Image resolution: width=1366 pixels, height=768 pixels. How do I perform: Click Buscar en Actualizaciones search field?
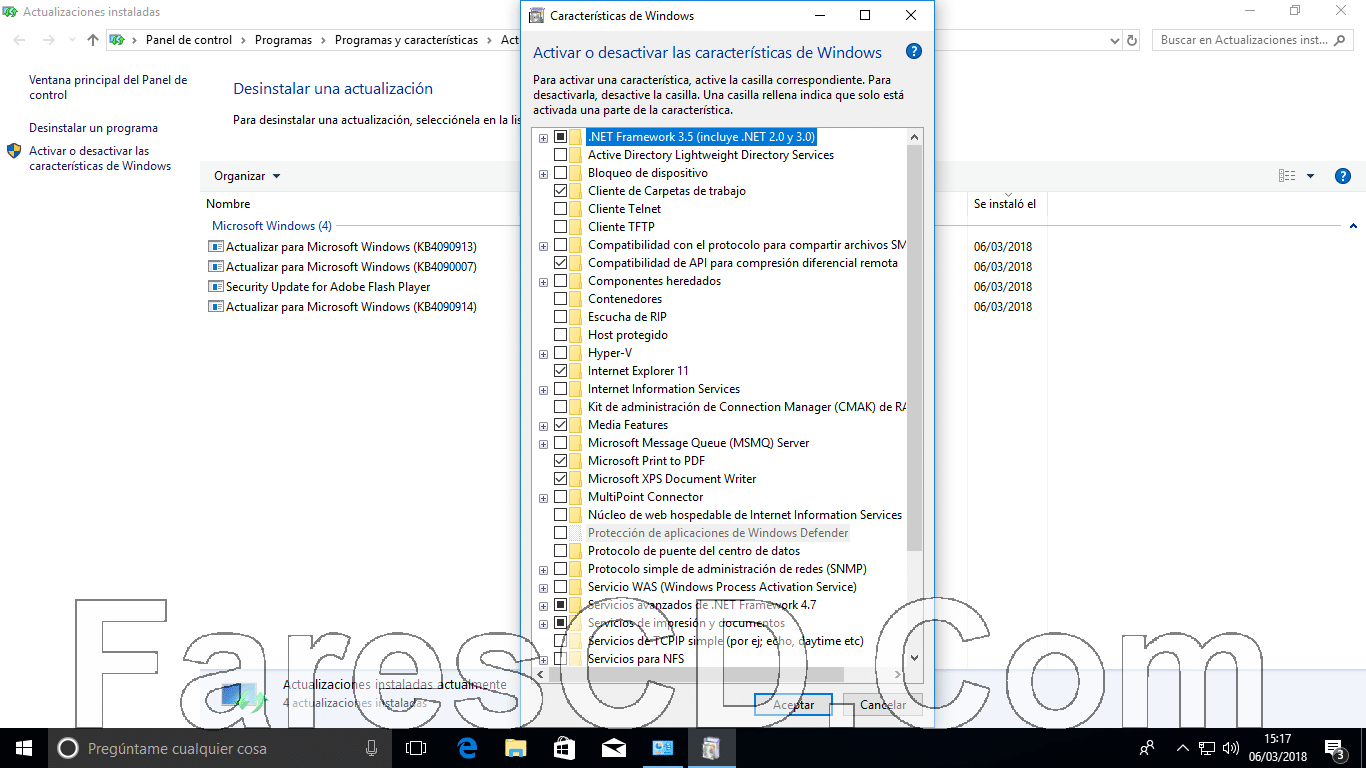point(1254,40)
